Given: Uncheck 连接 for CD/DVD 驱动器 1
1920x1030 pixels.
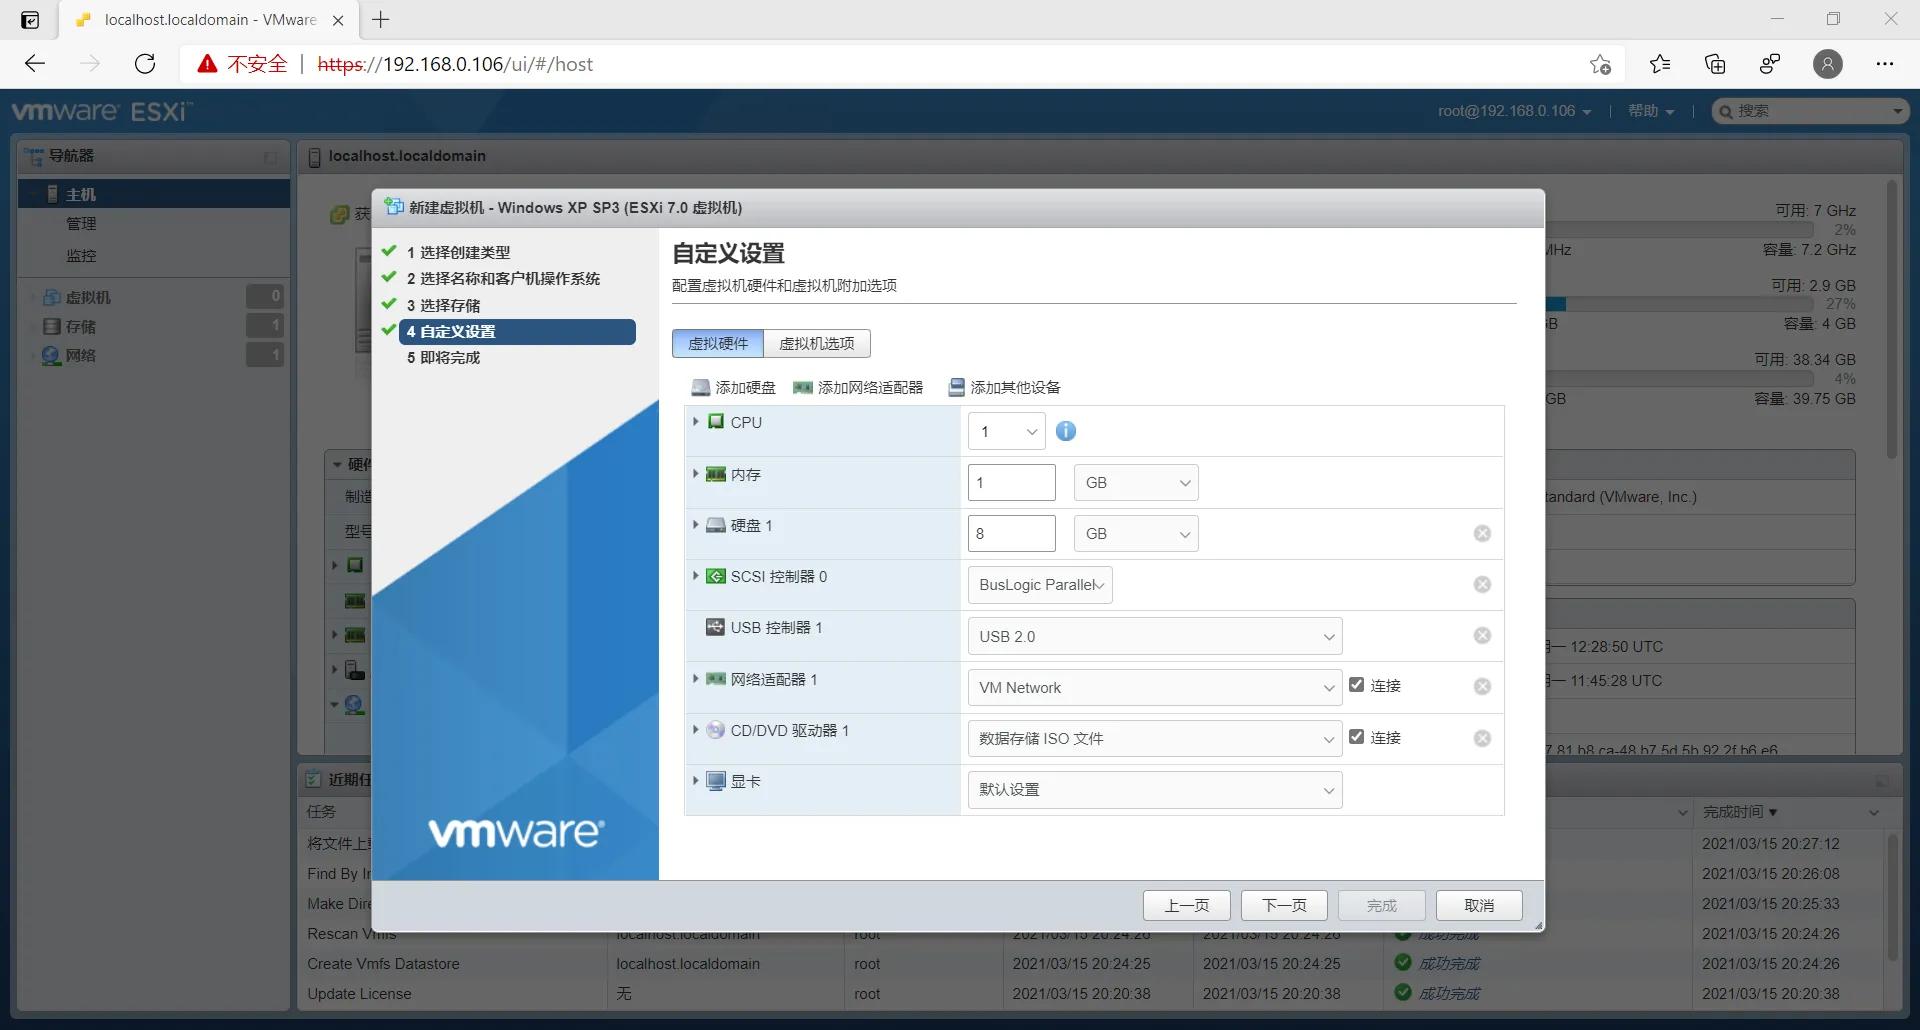Looking at the screenshot, I should (x=1356, y=737).
